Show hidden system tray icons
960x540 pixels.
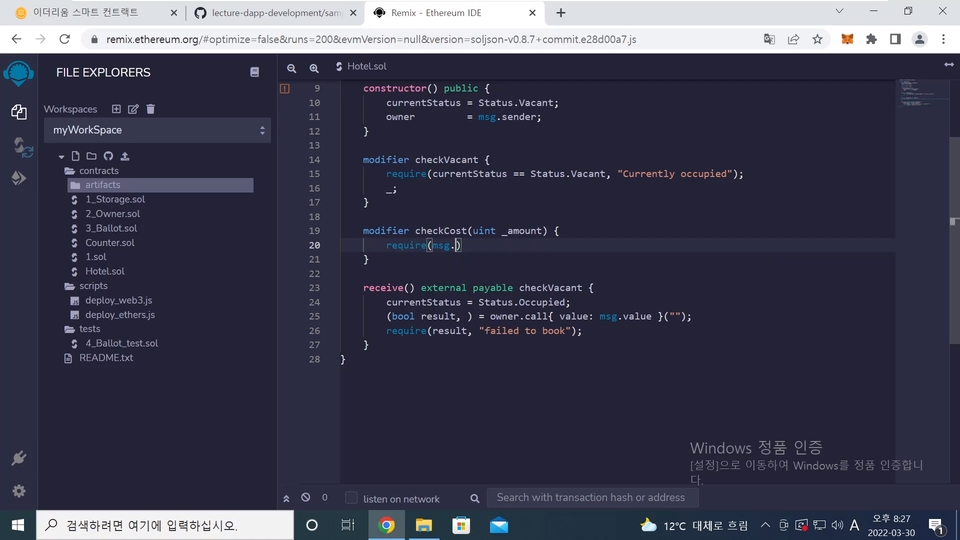coord(765,525)
